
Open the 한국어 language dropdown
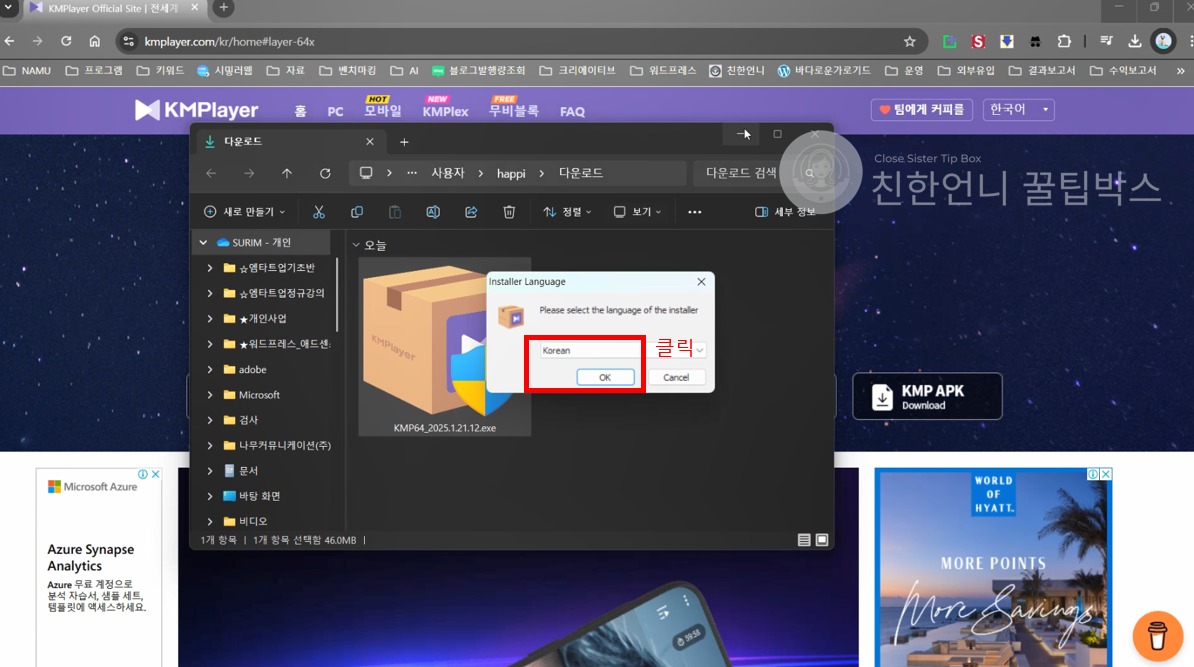(x=1018, y=110)
